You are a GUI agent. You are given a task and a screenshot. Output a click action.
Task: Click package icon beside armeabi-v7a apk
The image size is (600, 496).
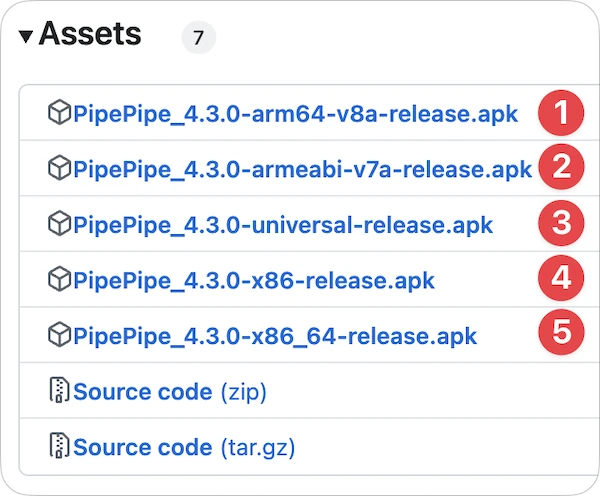point(59,168)
